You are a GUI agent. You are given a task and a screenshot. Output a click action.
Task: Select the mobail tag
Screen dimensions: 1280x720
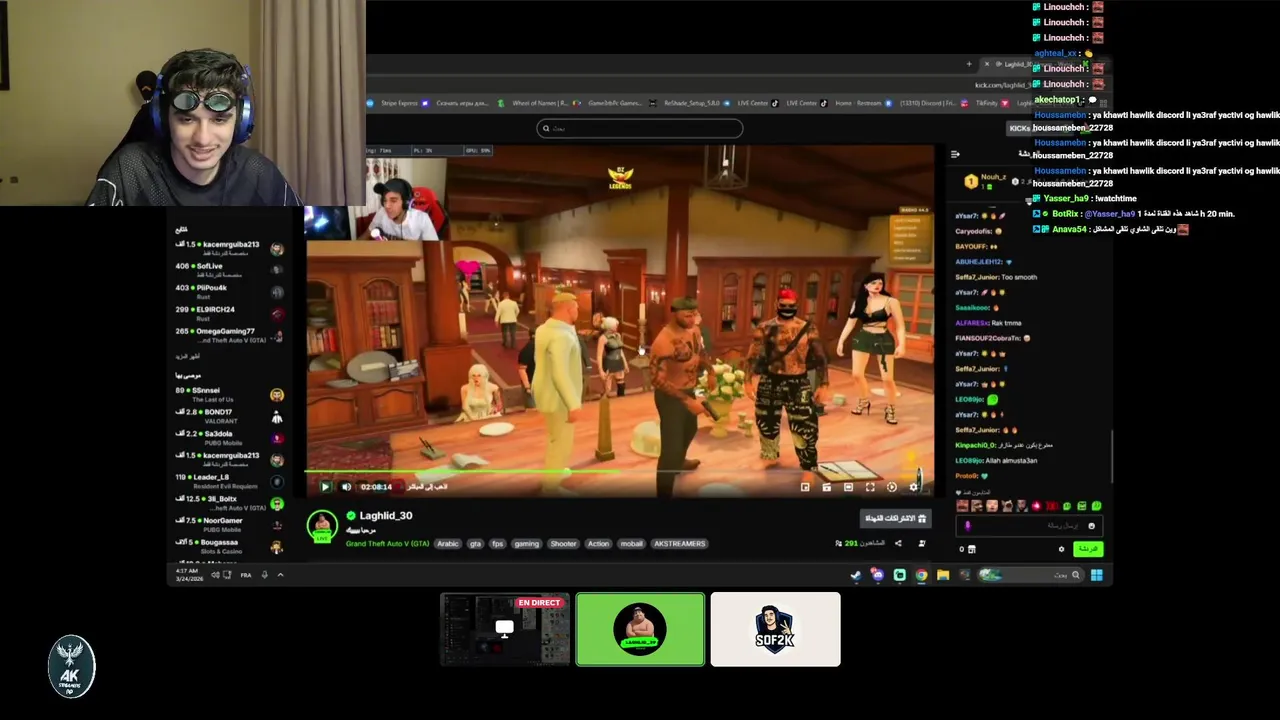(631, 544)
